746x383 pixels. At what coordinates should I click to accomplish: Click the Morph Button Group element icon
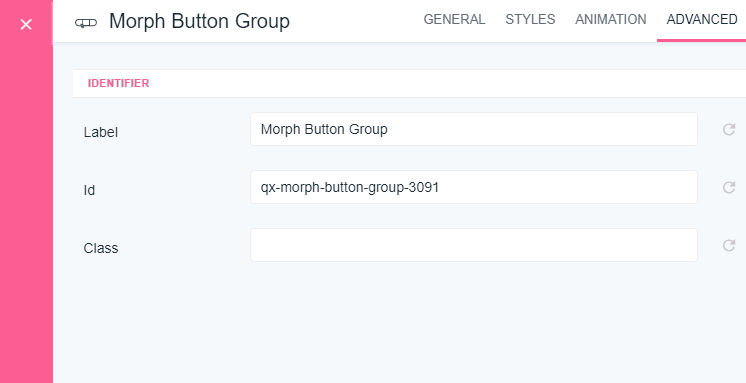coord(86,22)
